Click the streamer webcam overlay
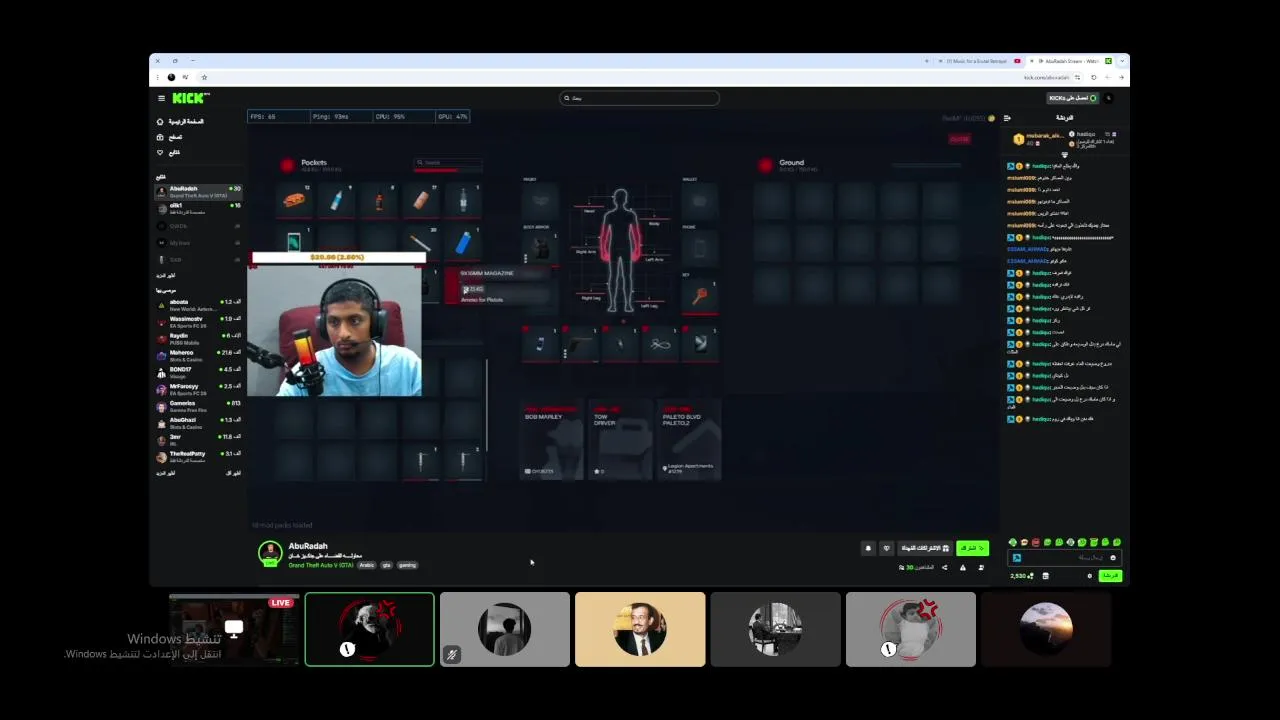Screen dimensions: 1280x720 (335, 330)
